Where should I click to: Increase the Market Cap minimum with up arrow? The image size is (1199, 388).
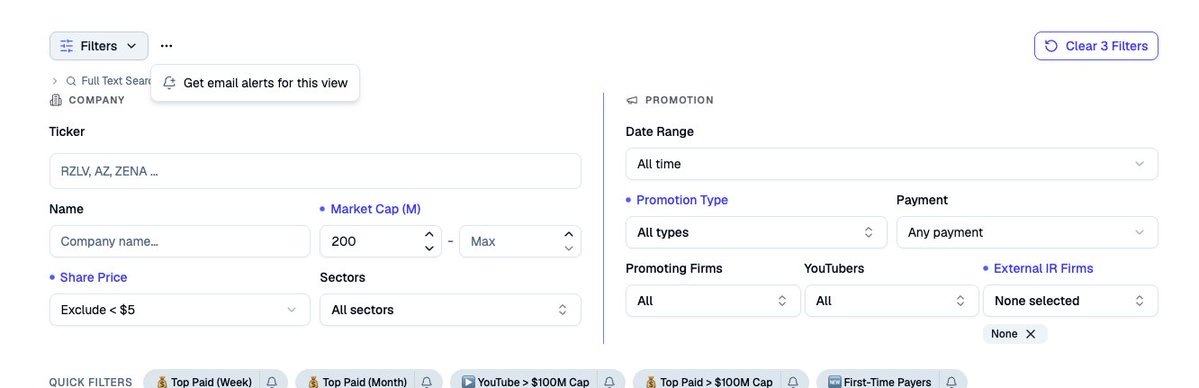[x=429, y=234]
